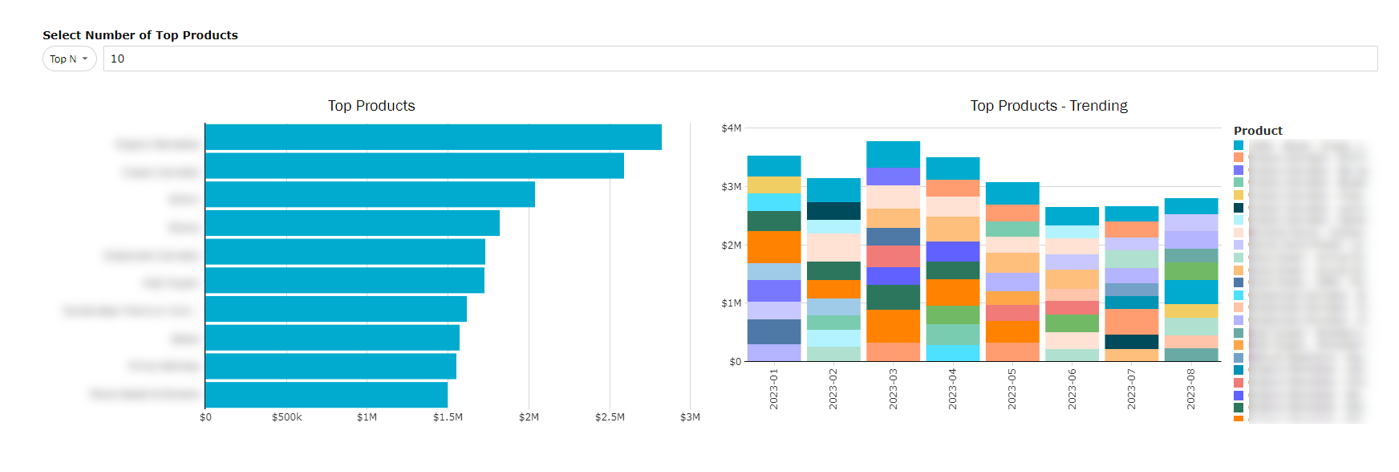Click the longest bar in Top Products
This screenshot has height=472, width=1399.
433,137
